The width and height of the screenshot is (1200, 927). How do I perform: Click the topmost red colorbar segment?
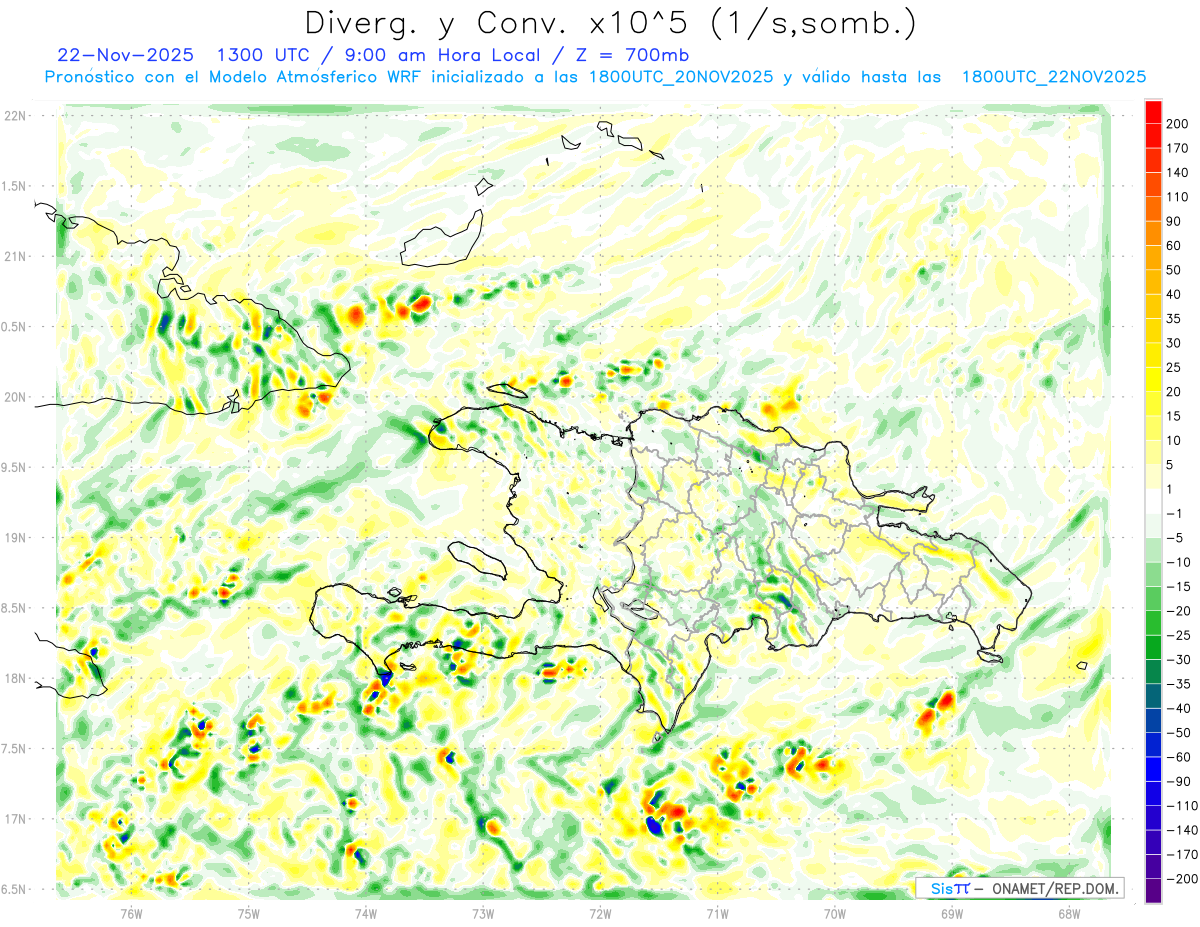tap(1153, 112)
